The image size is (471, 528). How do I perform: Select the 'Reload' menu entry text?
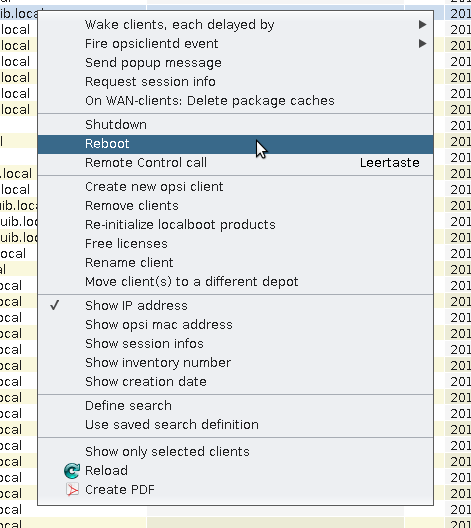pyautogui.click(x=106, y=470)
